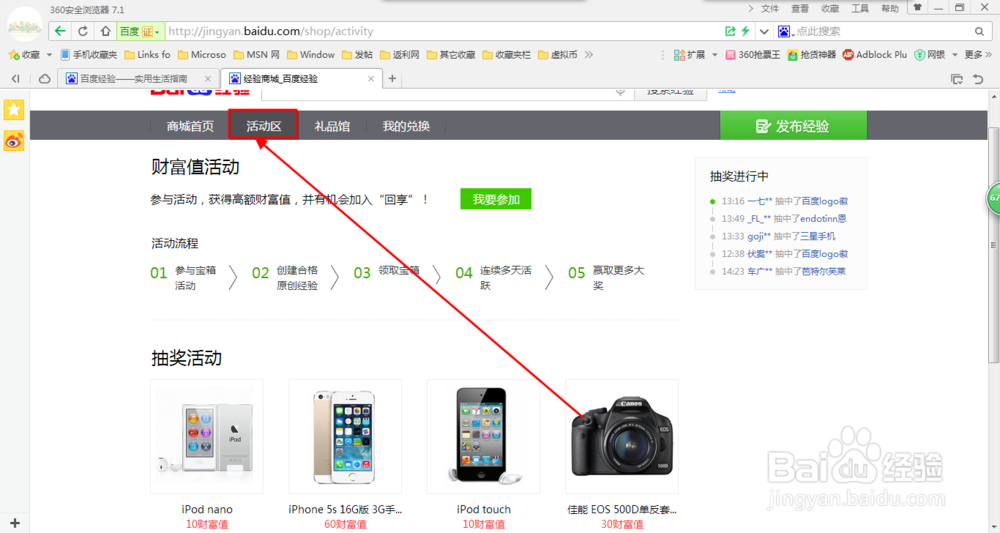Open the 百度 证 site certificate dropdown
The width and height of the screenshot is (1000, 533).
tap(140, 31)
